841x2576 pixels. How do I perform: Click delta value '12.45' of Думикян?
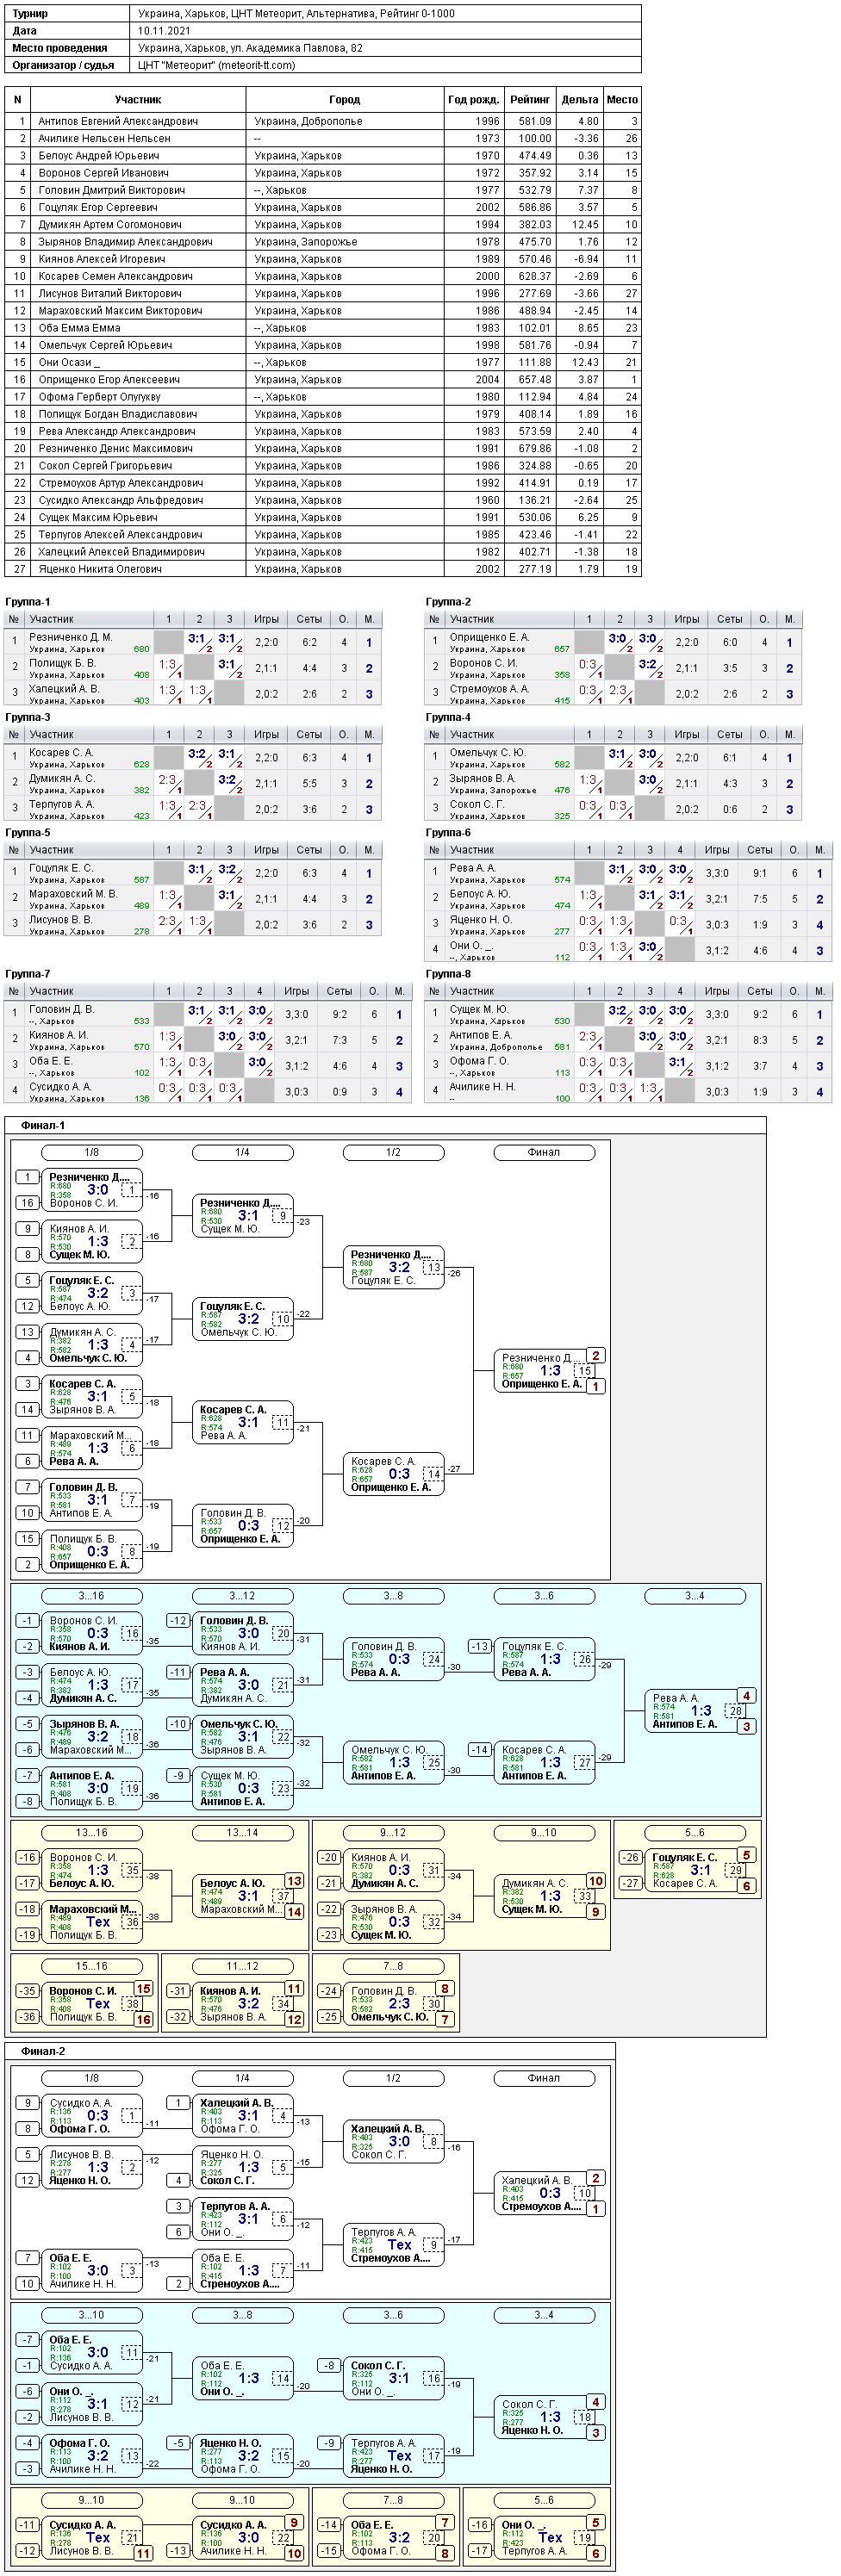(x=585, y=224)
